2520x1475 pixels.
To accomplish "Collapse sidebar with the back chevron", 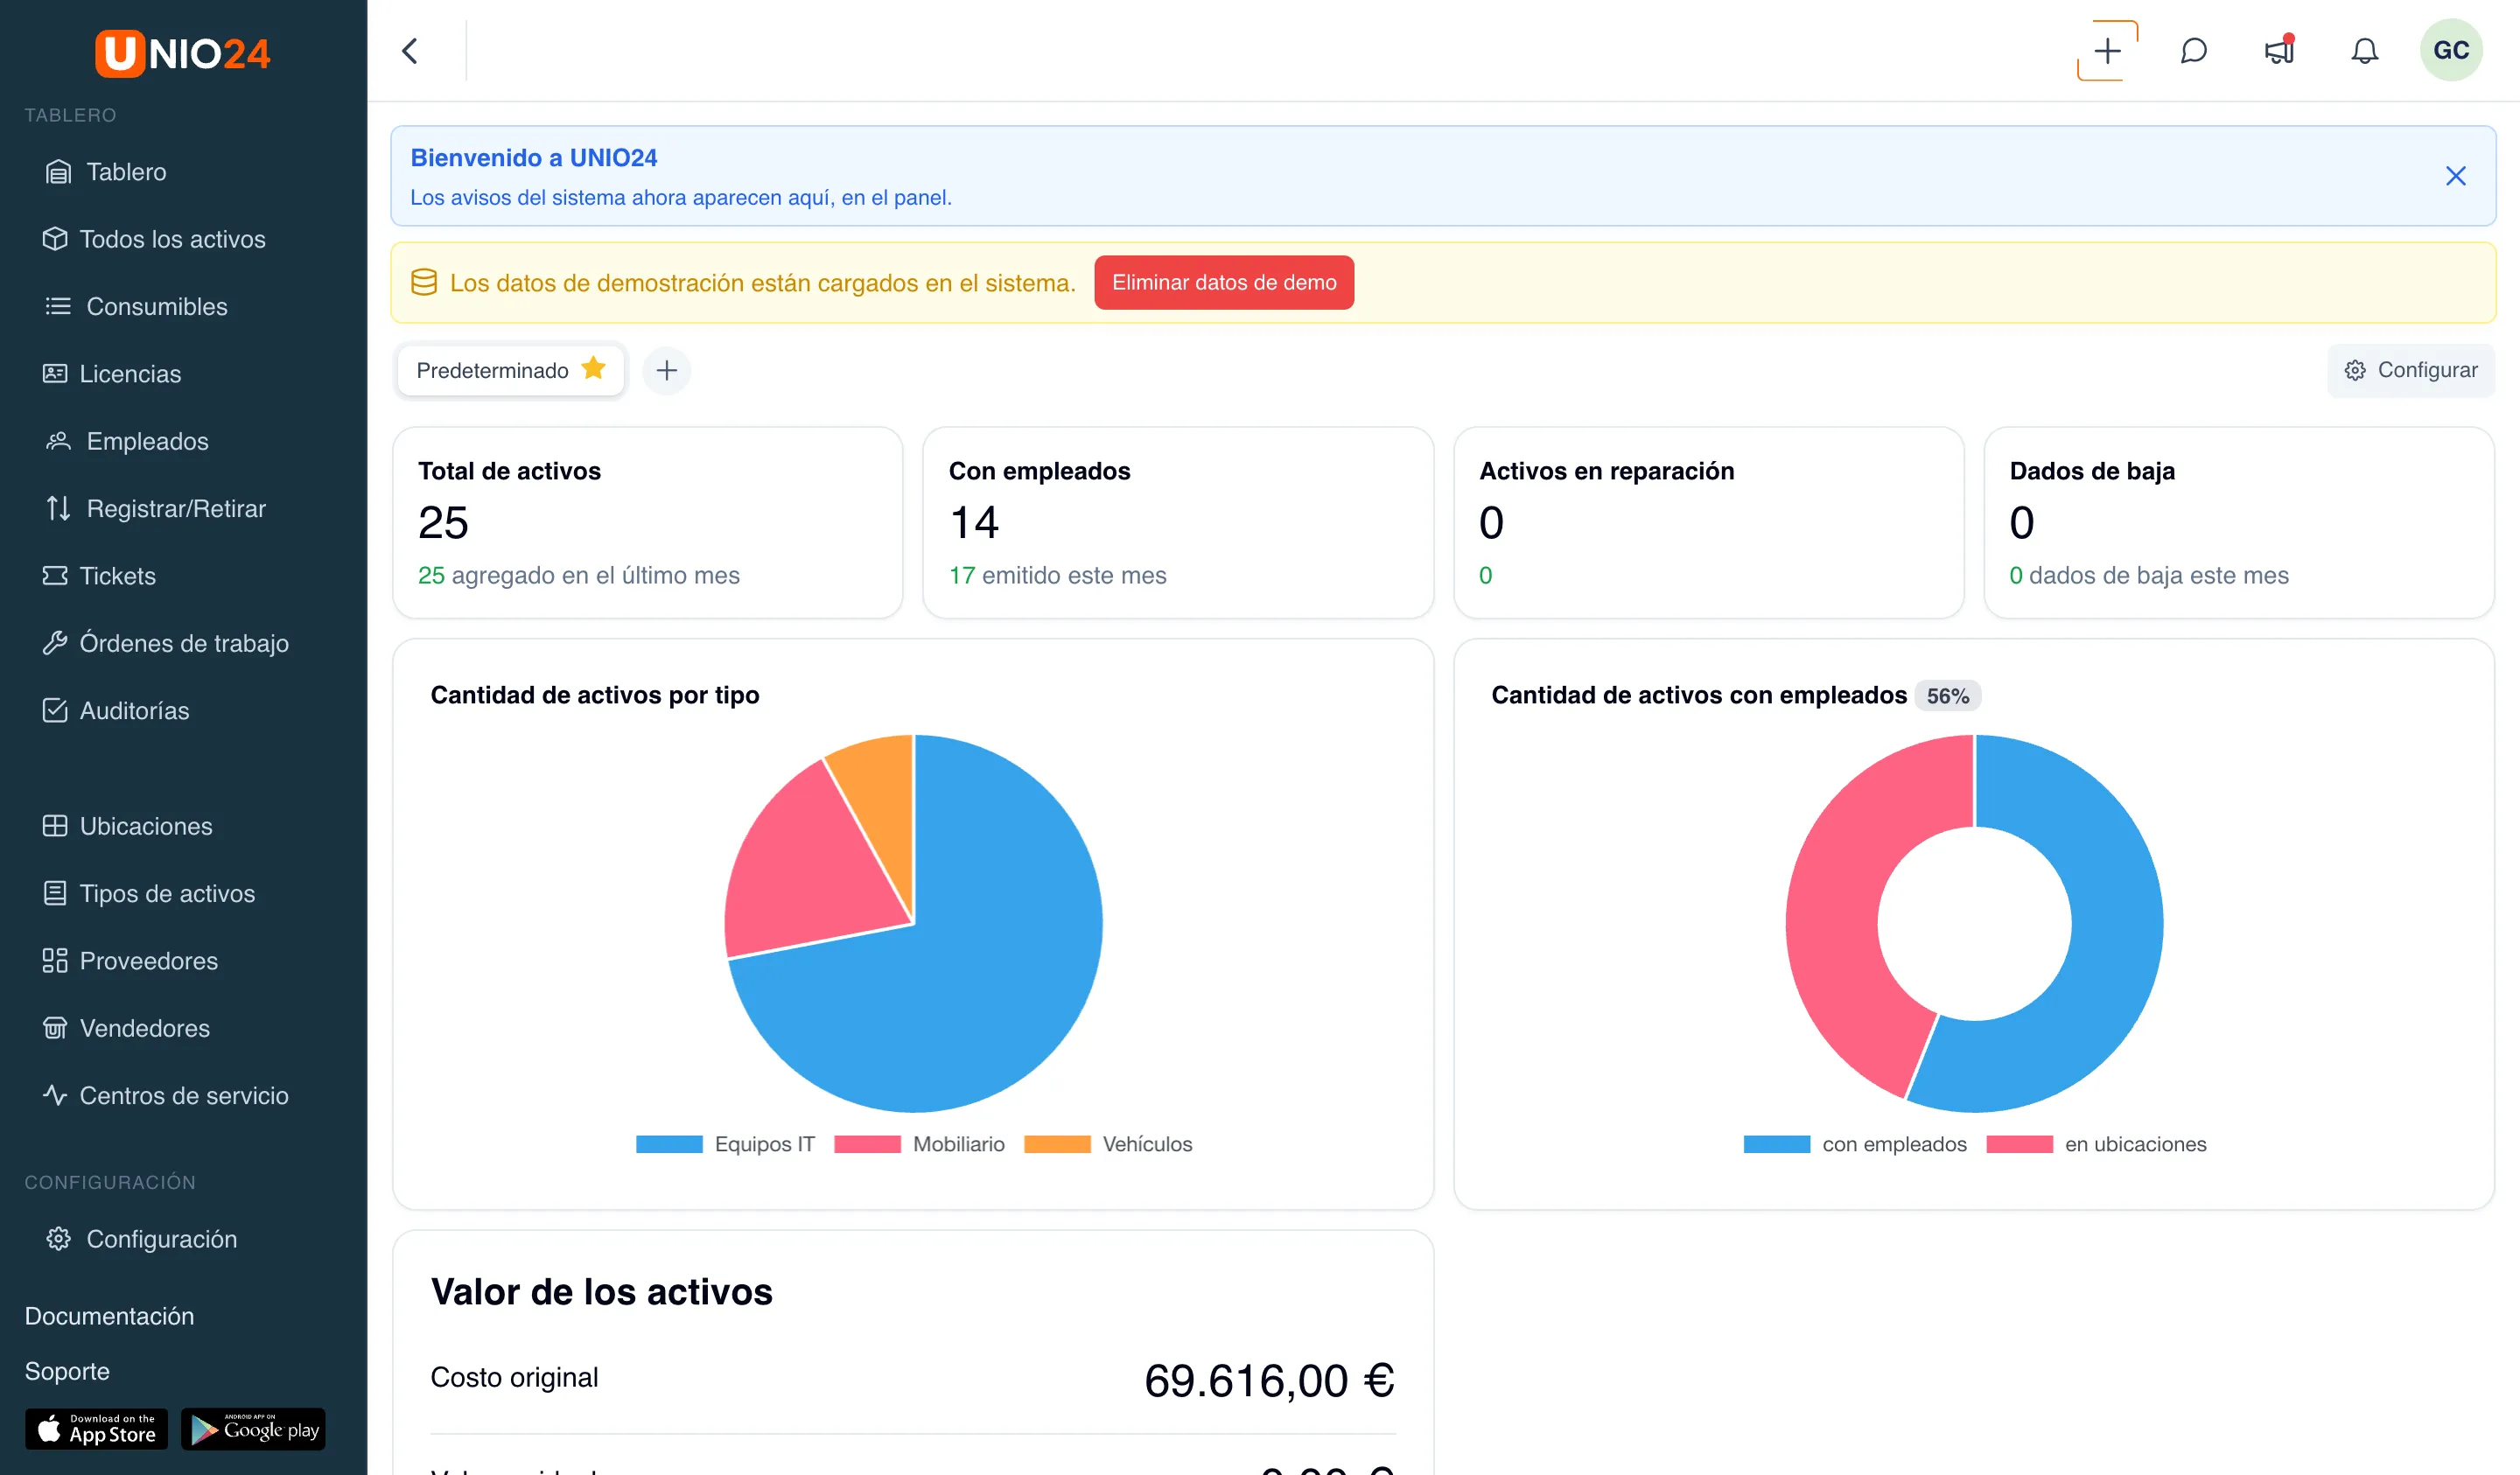I will [x=410, y=51].
